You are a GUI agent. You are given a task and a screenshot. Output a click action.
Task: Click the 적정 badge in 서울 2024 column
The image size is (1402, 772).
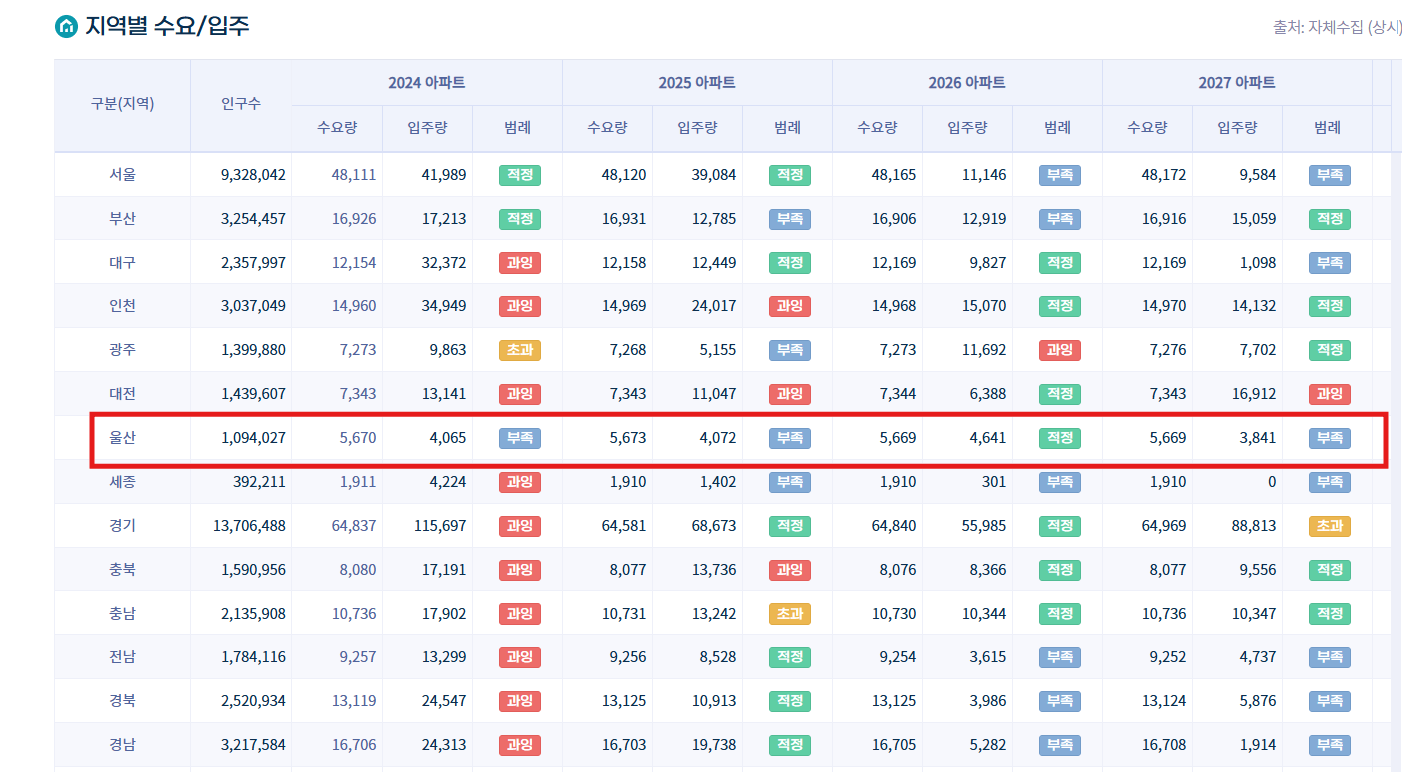(x=520, y=175)
